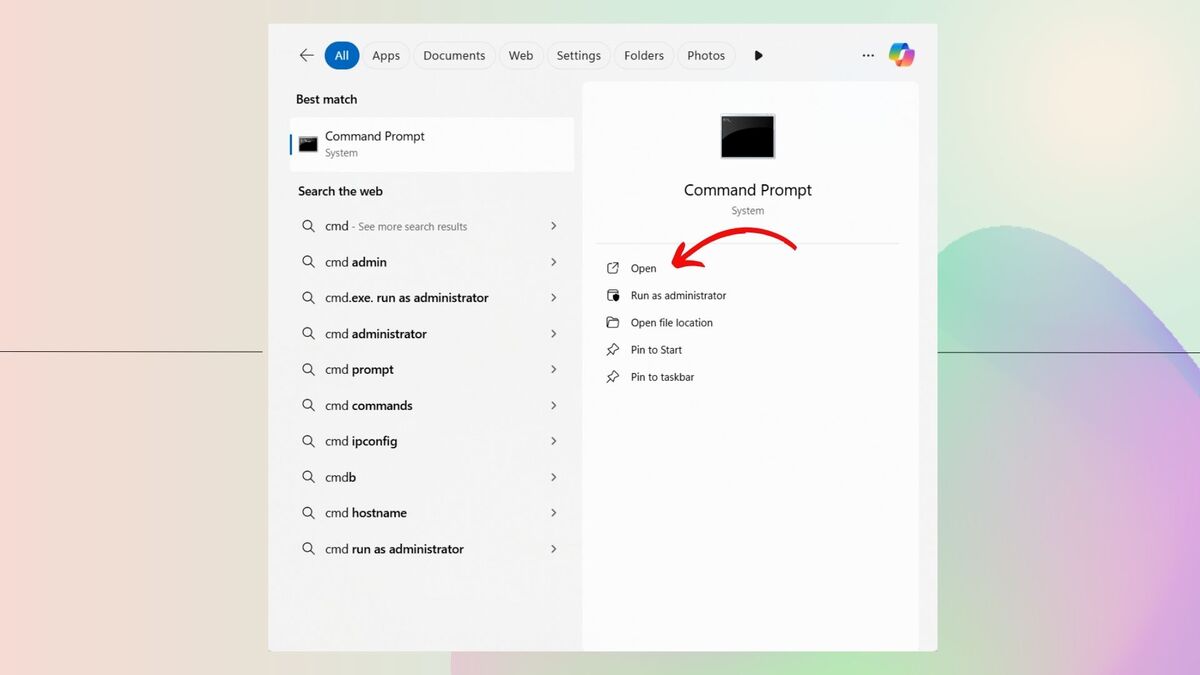
Task: Expand the 'cmd ipconfig' suggestion chevron
Action: 553,441
